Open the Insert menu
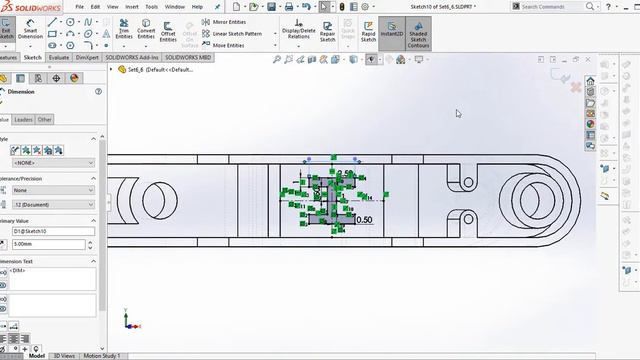This screenshot has height=360, width=640. pos(131,7)
